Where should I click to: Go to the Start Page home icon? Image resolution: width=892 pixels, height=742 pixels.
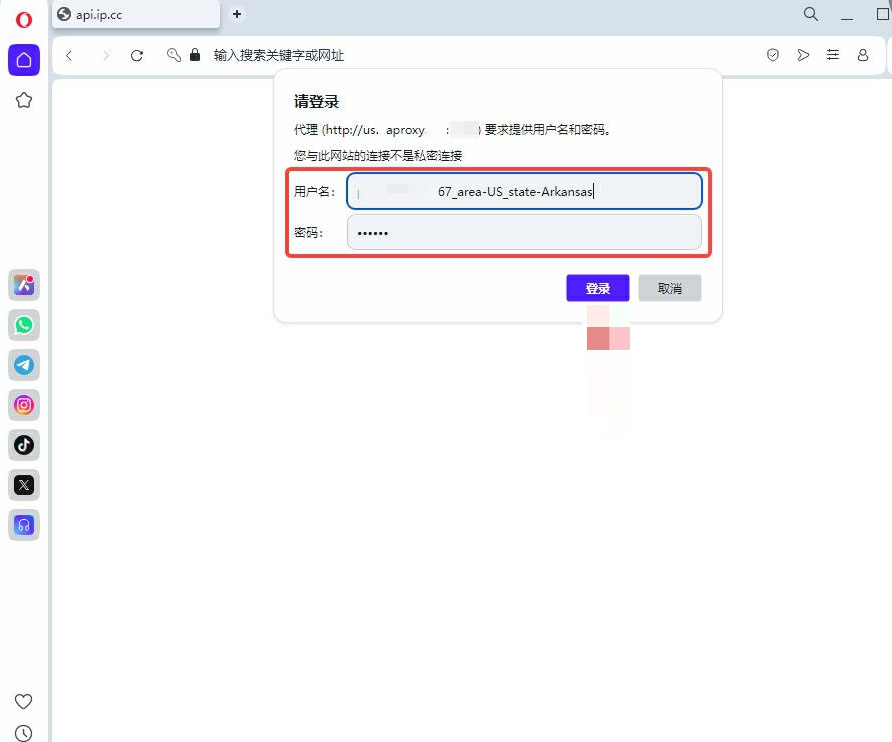tap(24, 60)
